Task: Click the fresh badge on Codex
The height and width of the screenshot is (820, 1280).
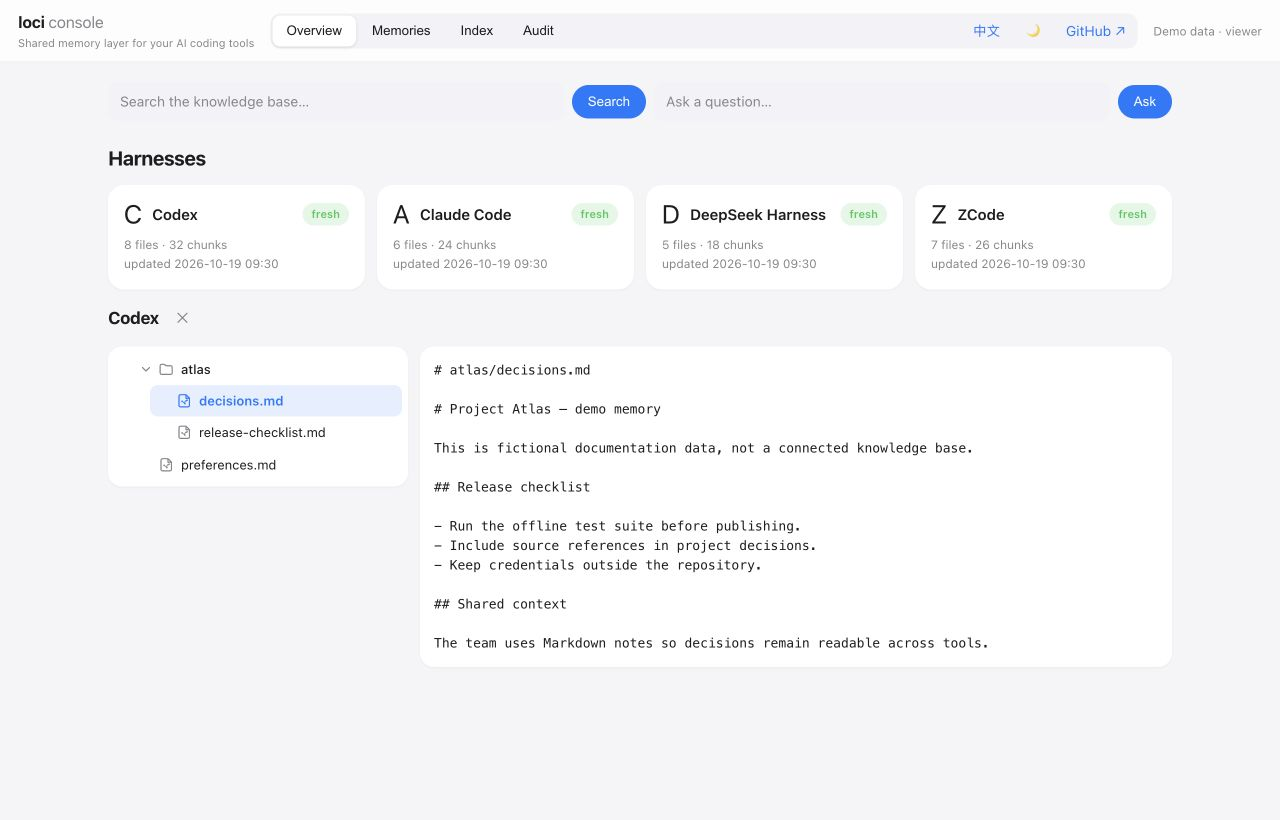Action: coord(325,214)
